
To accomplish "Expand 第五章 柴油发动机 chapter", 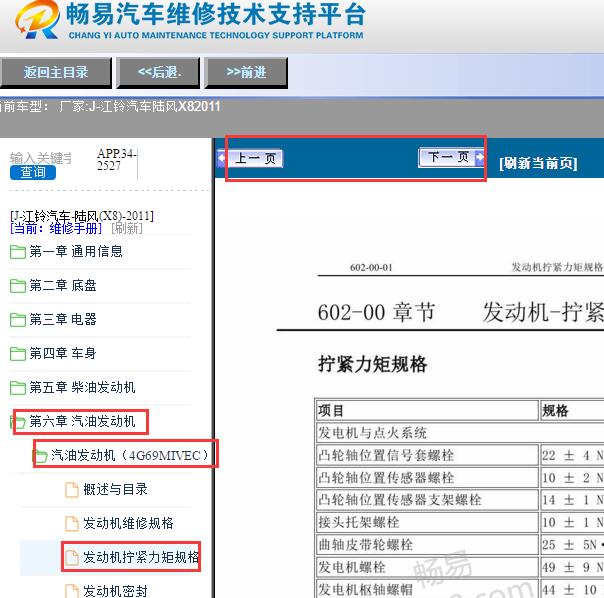I will point(82,387).
